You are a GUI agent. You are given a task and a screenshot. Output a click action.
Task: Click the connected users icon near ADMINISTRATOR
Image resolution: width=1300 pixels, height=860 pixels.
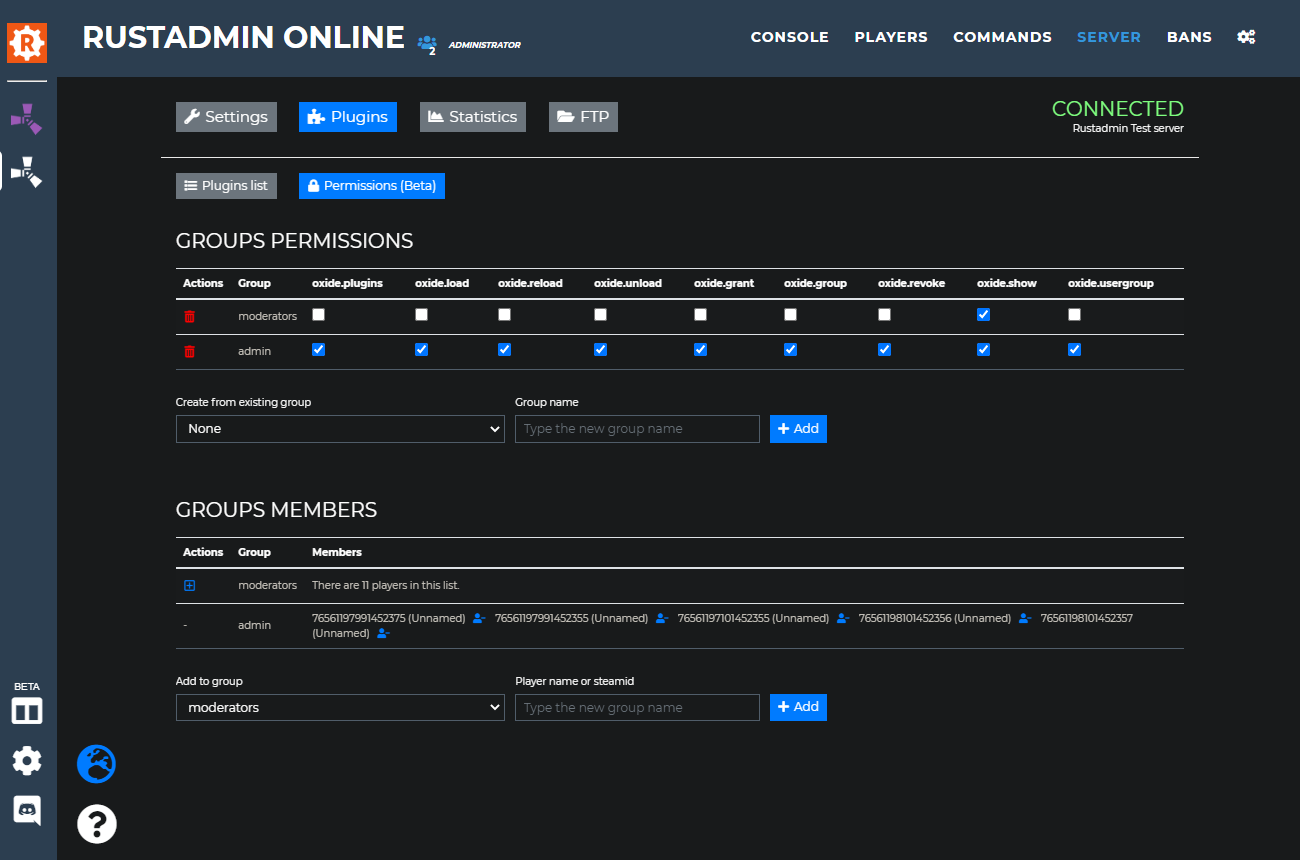427,44
